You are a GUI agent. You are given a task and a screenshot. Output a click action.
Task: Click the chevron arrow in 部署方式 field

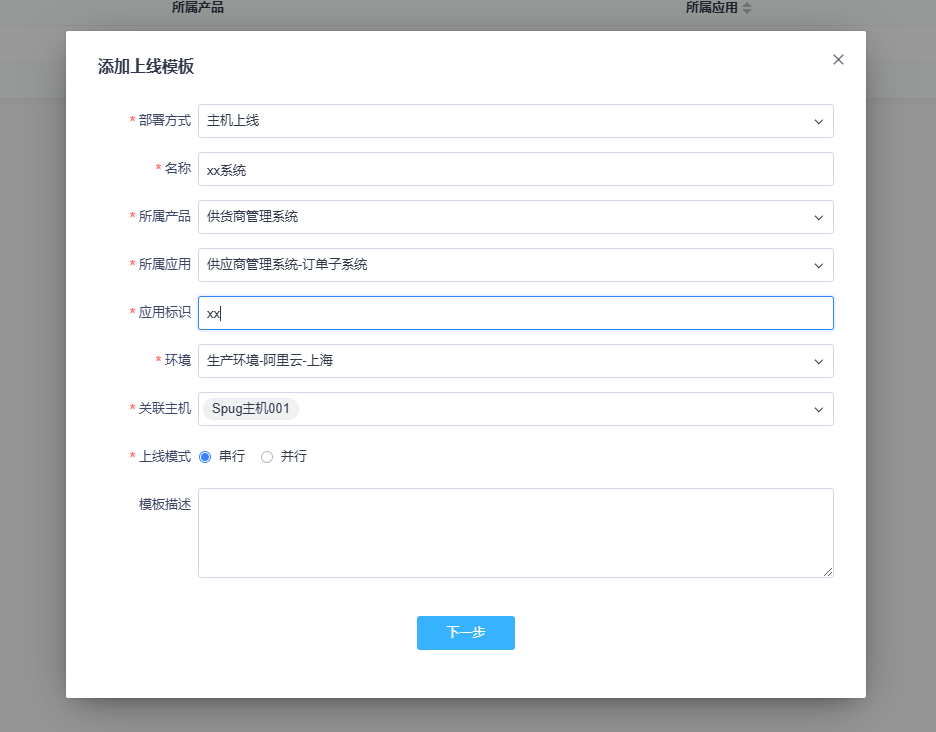point(818,121)
